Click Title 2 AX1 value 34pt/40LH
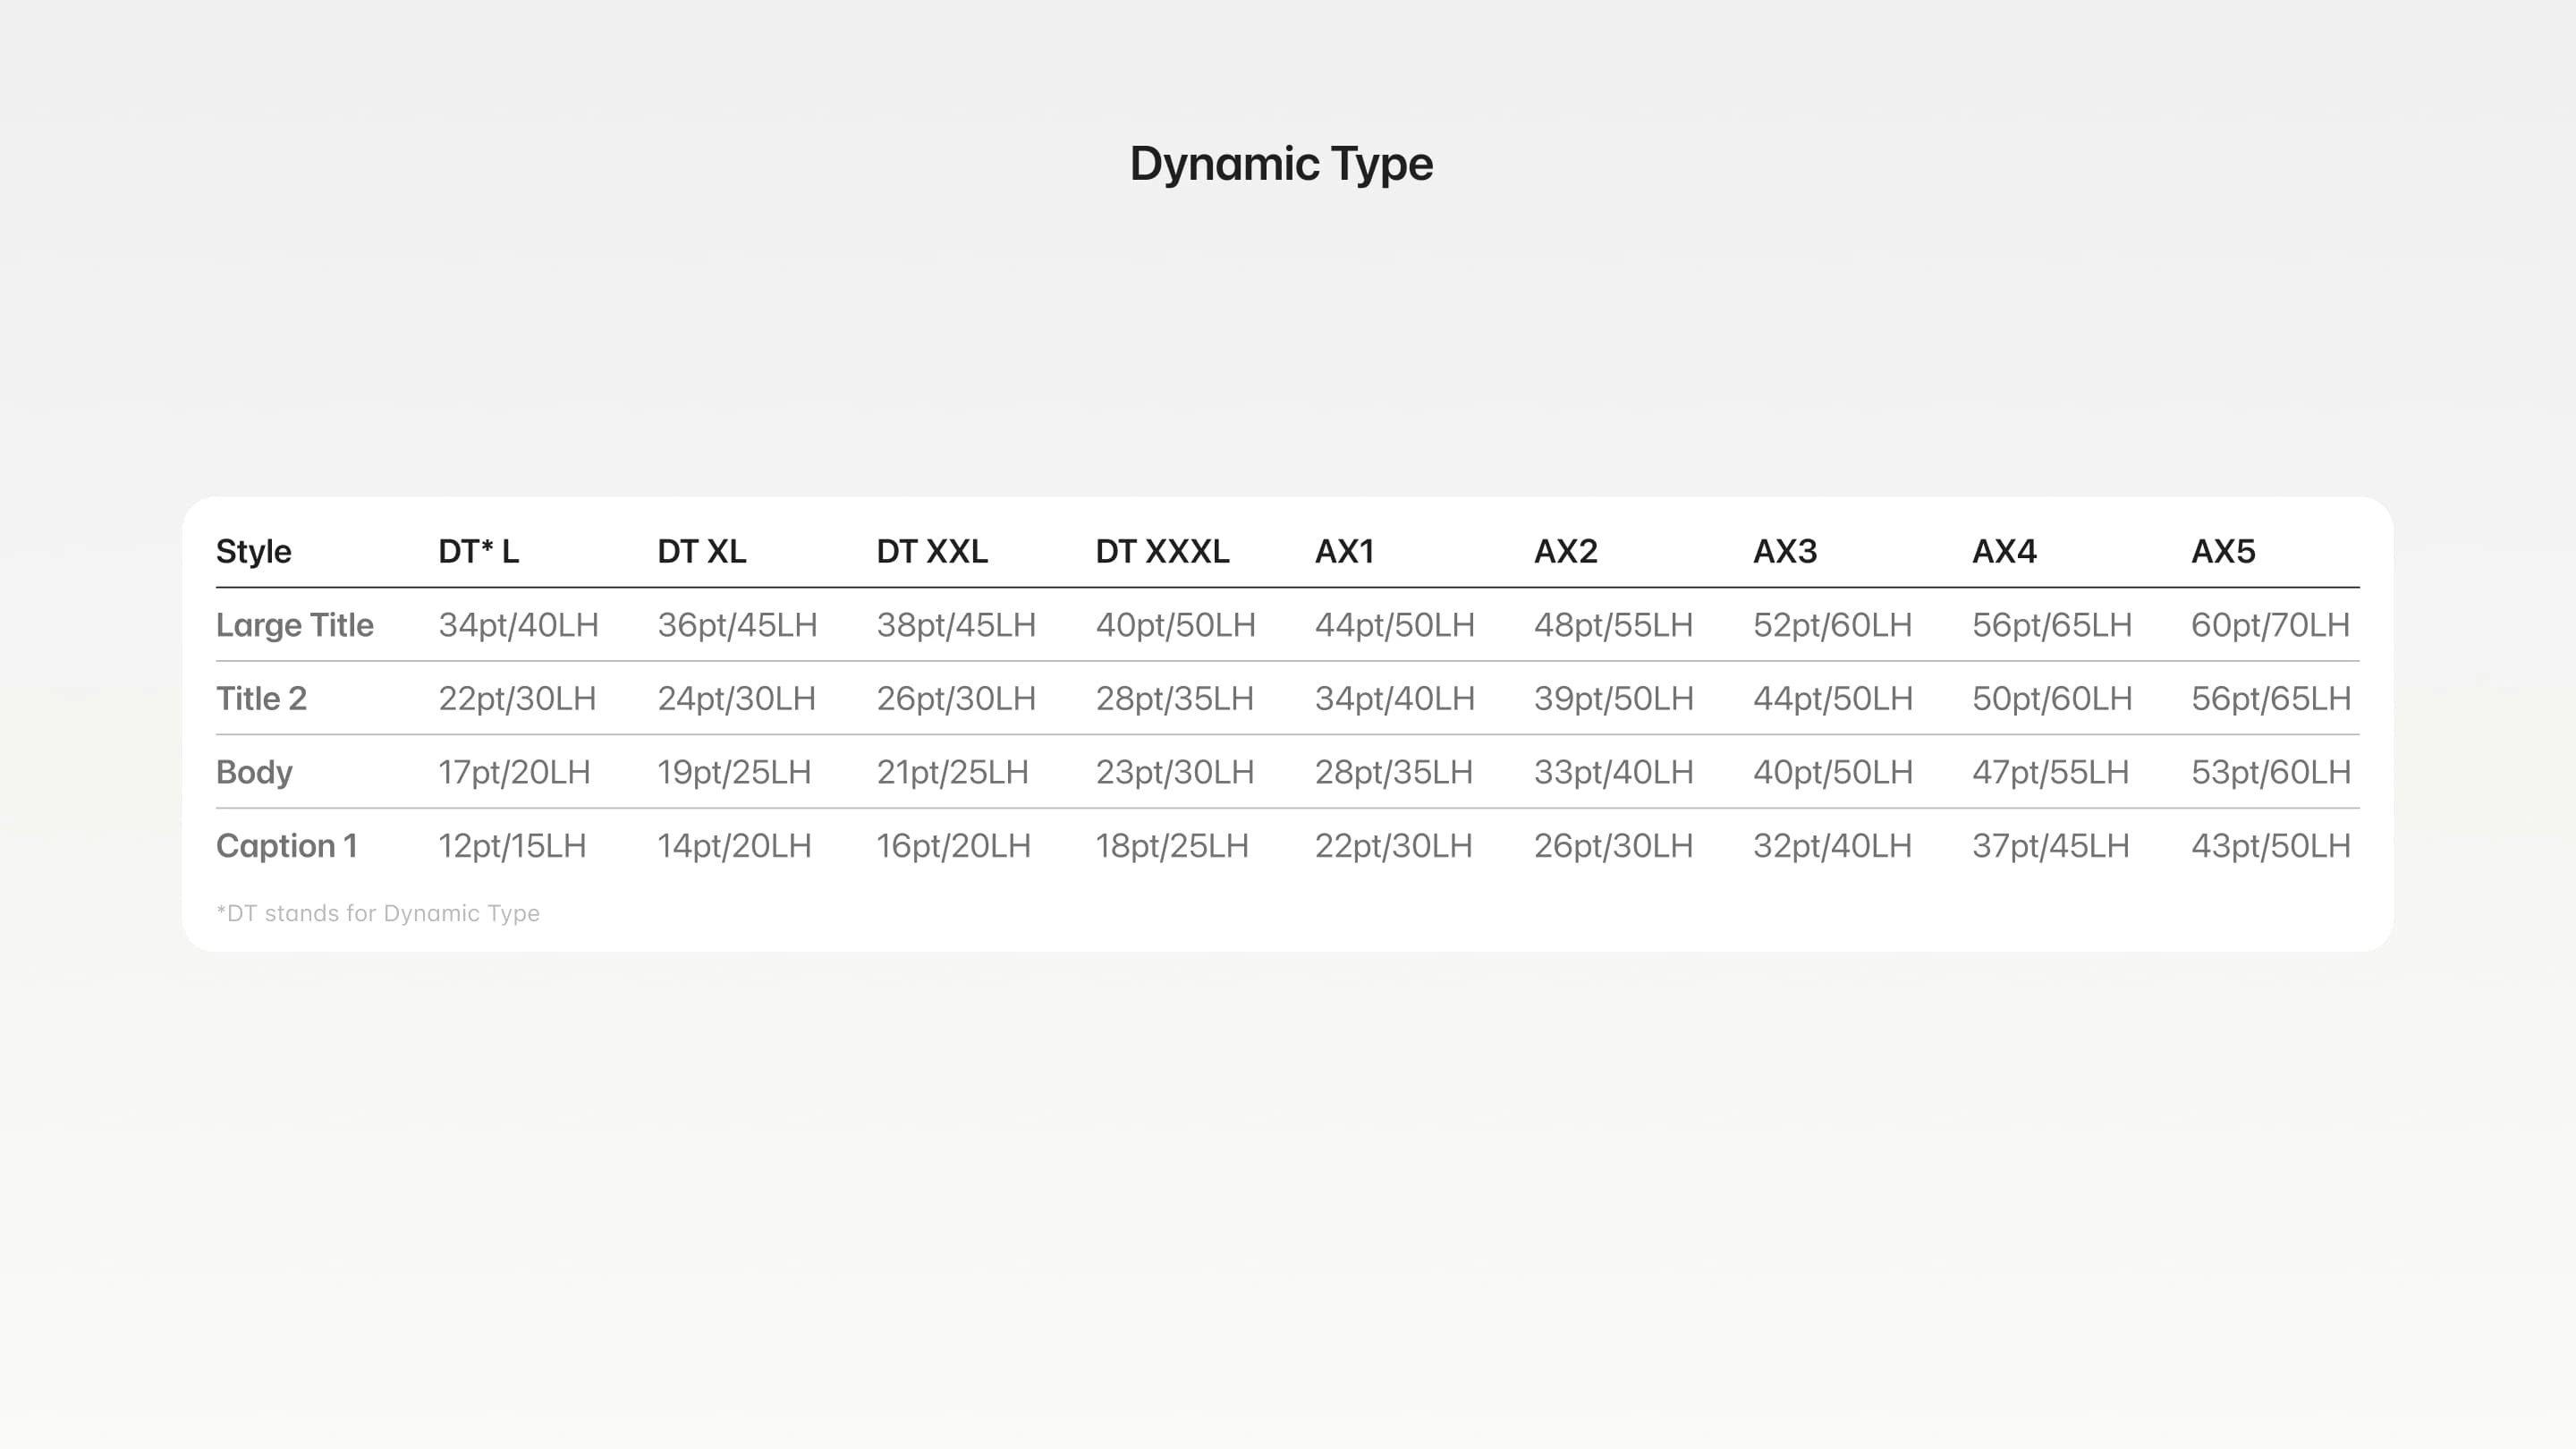The height and width of the screenshot is (1449, 2576). [x=1395, y=698]
